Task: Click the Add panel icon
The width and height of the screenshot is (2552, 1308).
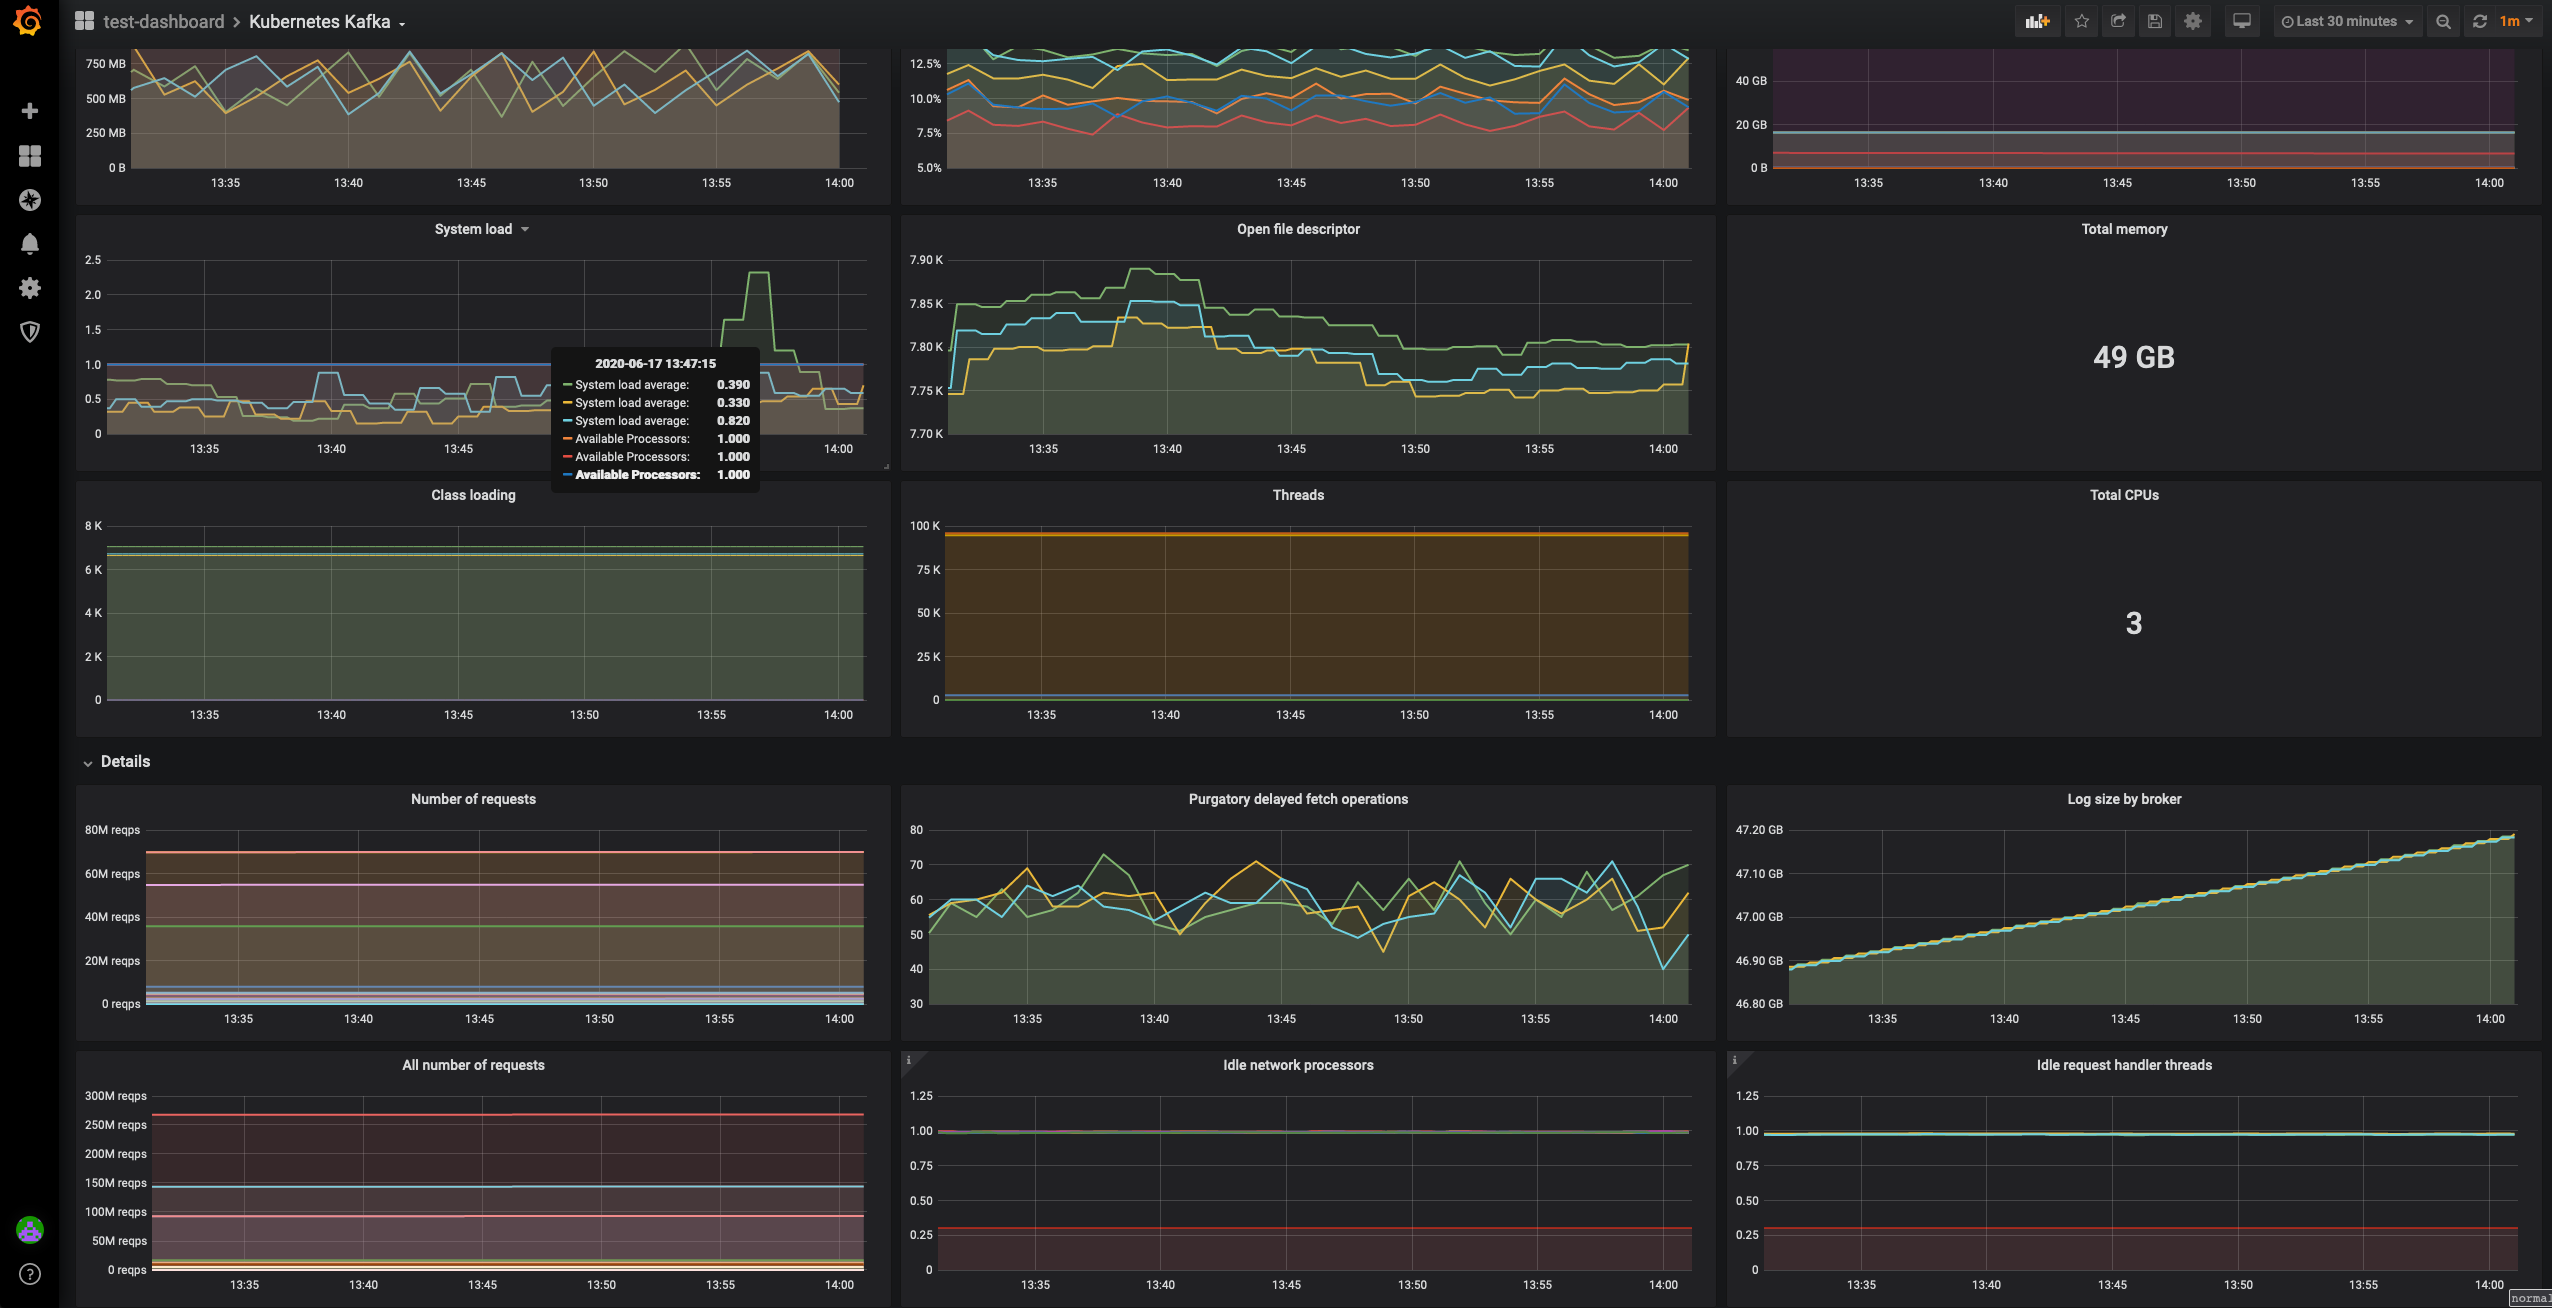Action: point(2037,21)
